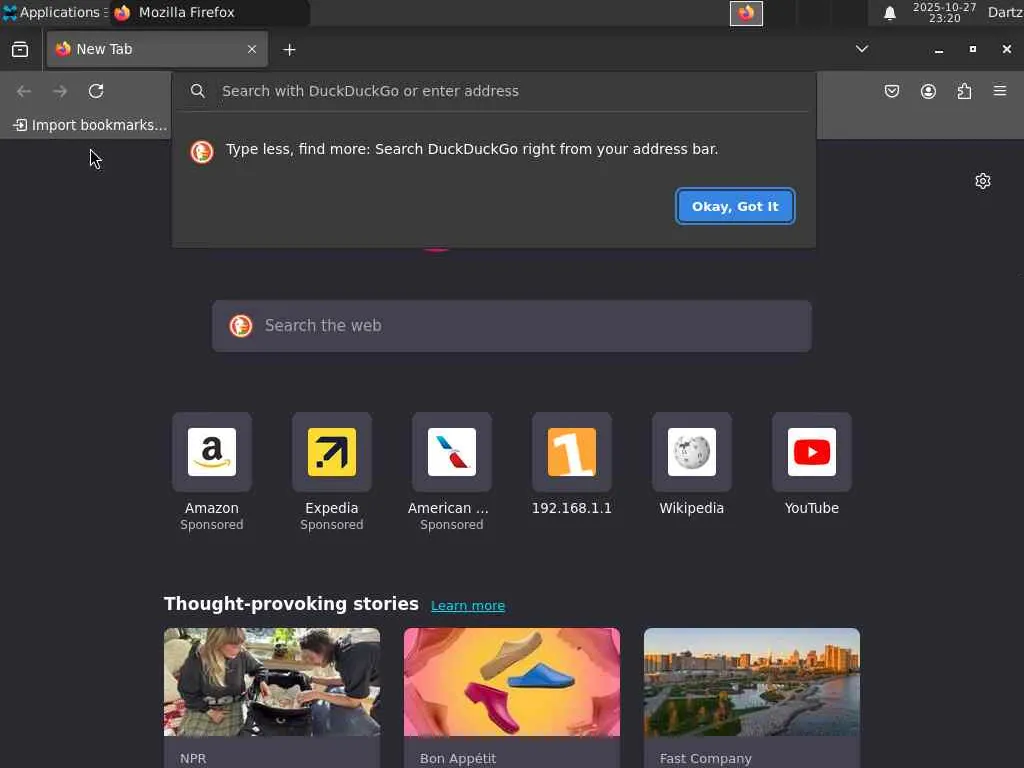Viewport: 1024px width, 768px height.
Task: Open the Expedia sponsored shortcut
Action: pyautogui.click(x=332, y=452)
